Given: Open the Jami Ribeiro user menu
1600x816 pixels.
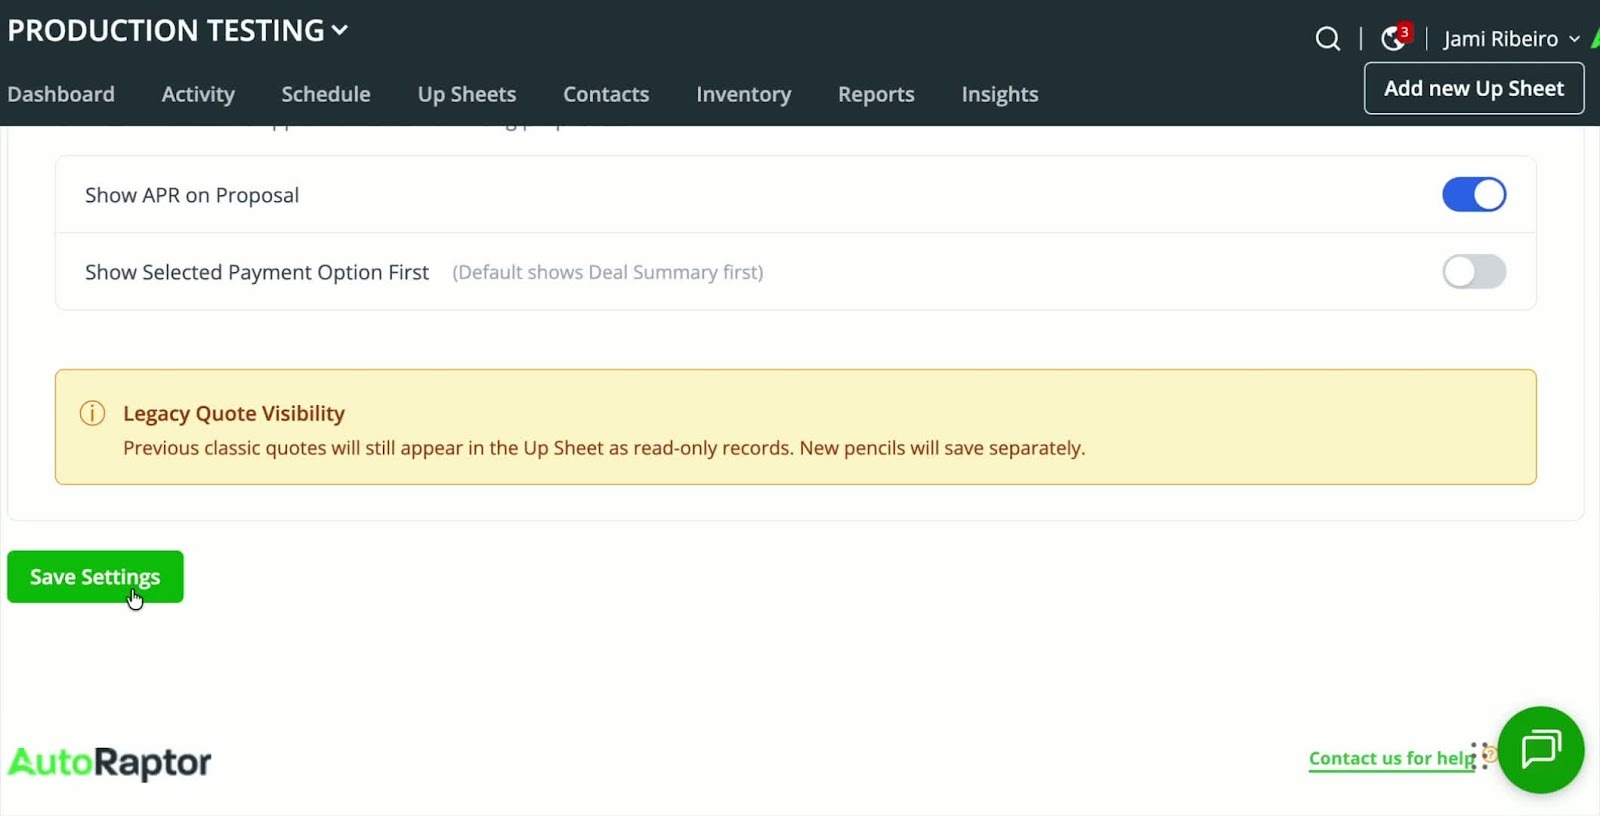Looking at the screenshot, I should 1510,39.
